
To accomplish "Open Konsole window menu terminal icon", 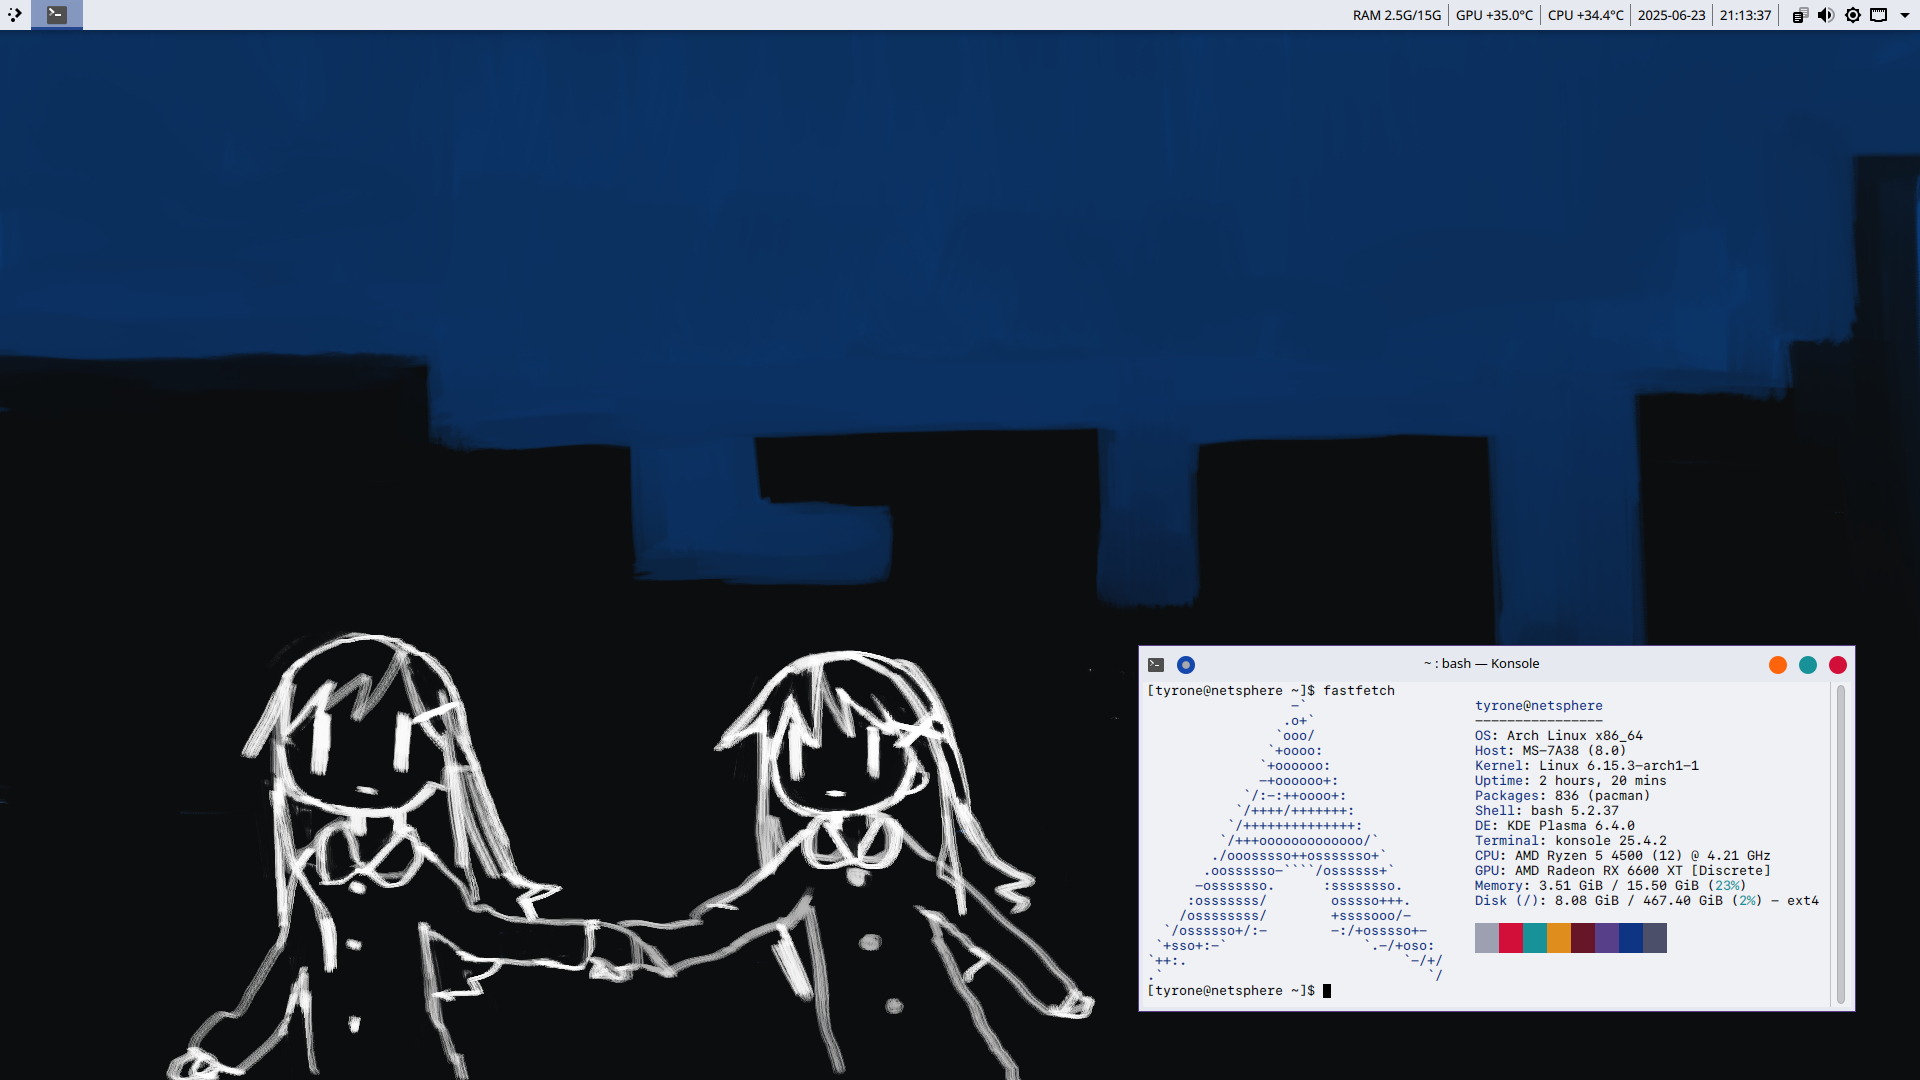I will (1156, 665).
